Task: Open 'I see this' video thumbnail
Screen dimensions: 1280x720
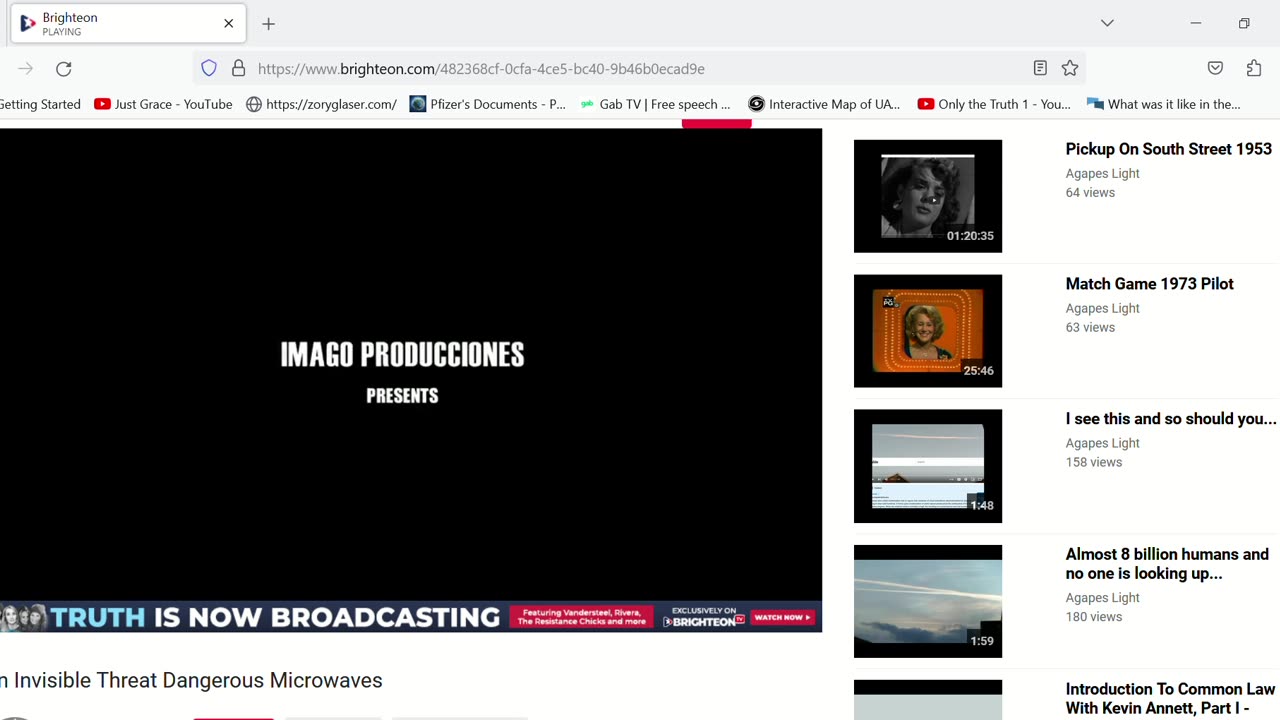Action: click(x=928, y=466)
